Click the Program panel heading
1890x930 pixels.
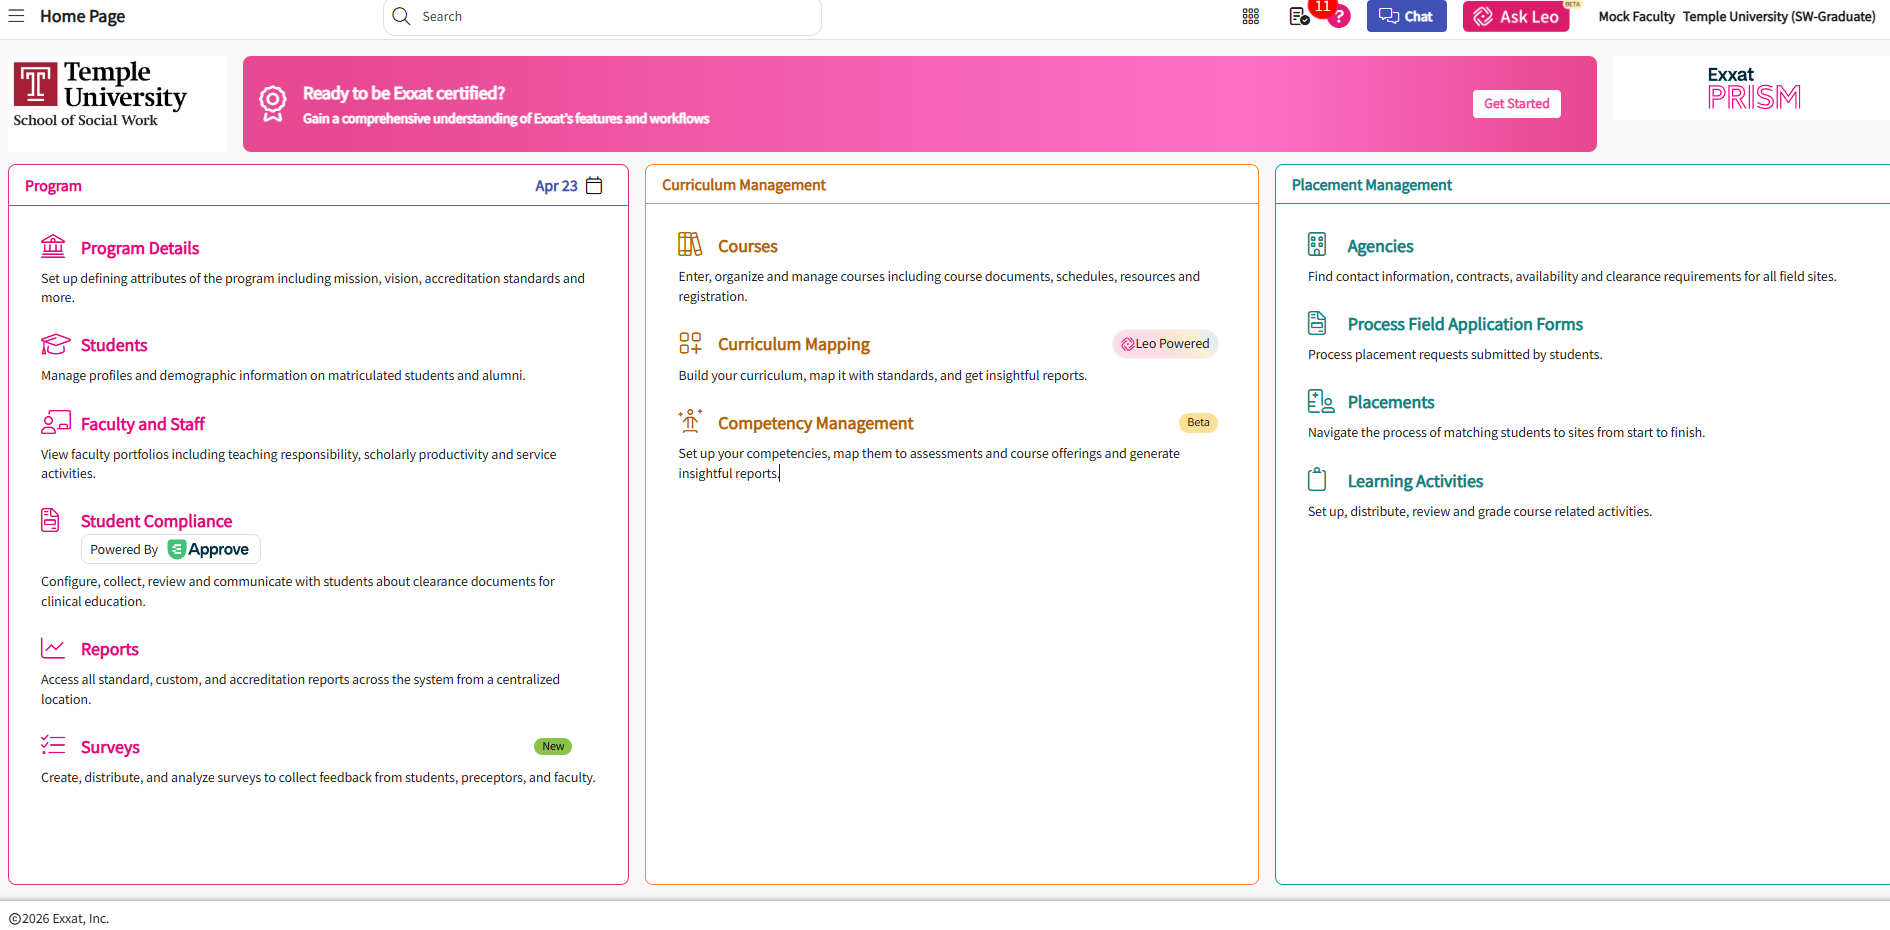pos(53,186)
